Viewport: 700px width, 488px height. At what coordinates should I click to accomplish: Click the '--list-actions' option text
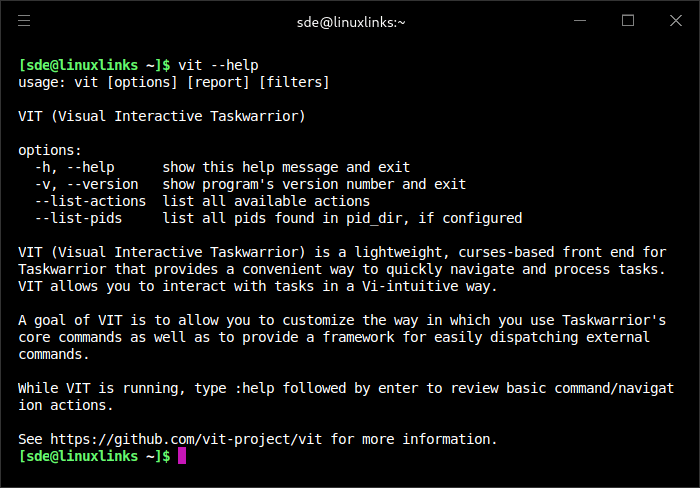tap(91, 201)
